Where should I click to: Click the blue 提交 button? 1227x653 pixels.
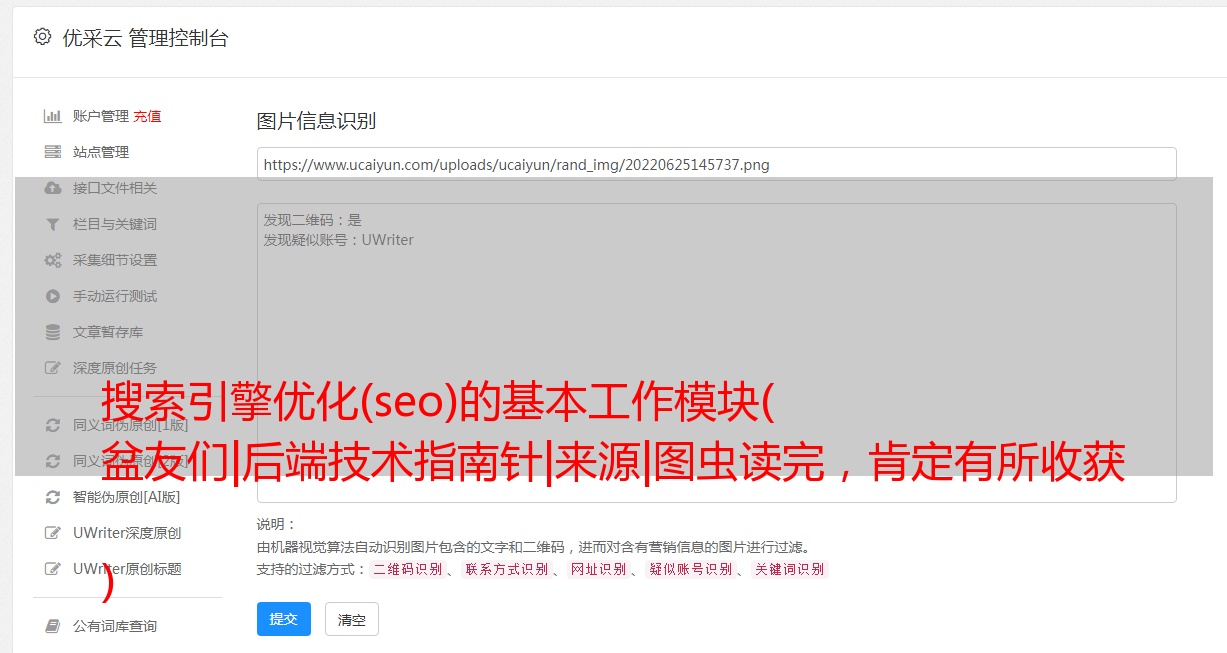284,619
